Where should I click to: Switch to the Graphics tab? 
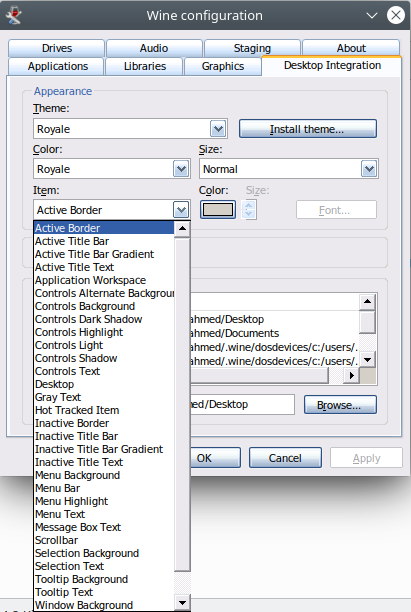point(223,66)
